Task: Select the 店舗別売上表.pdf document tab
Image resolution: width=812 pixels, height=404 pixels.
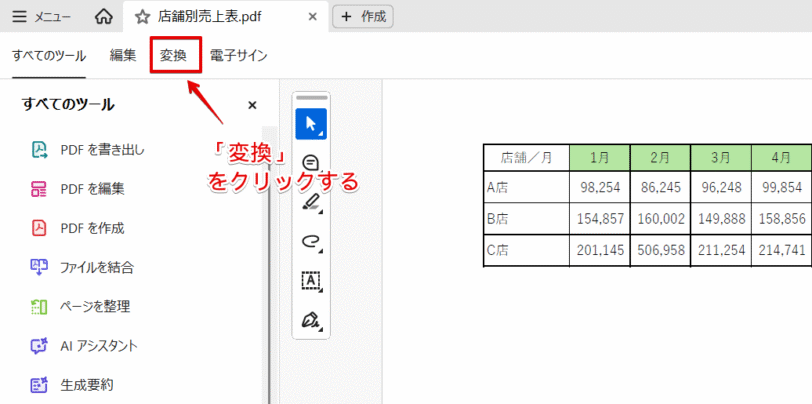Action: tap(226, 17)
